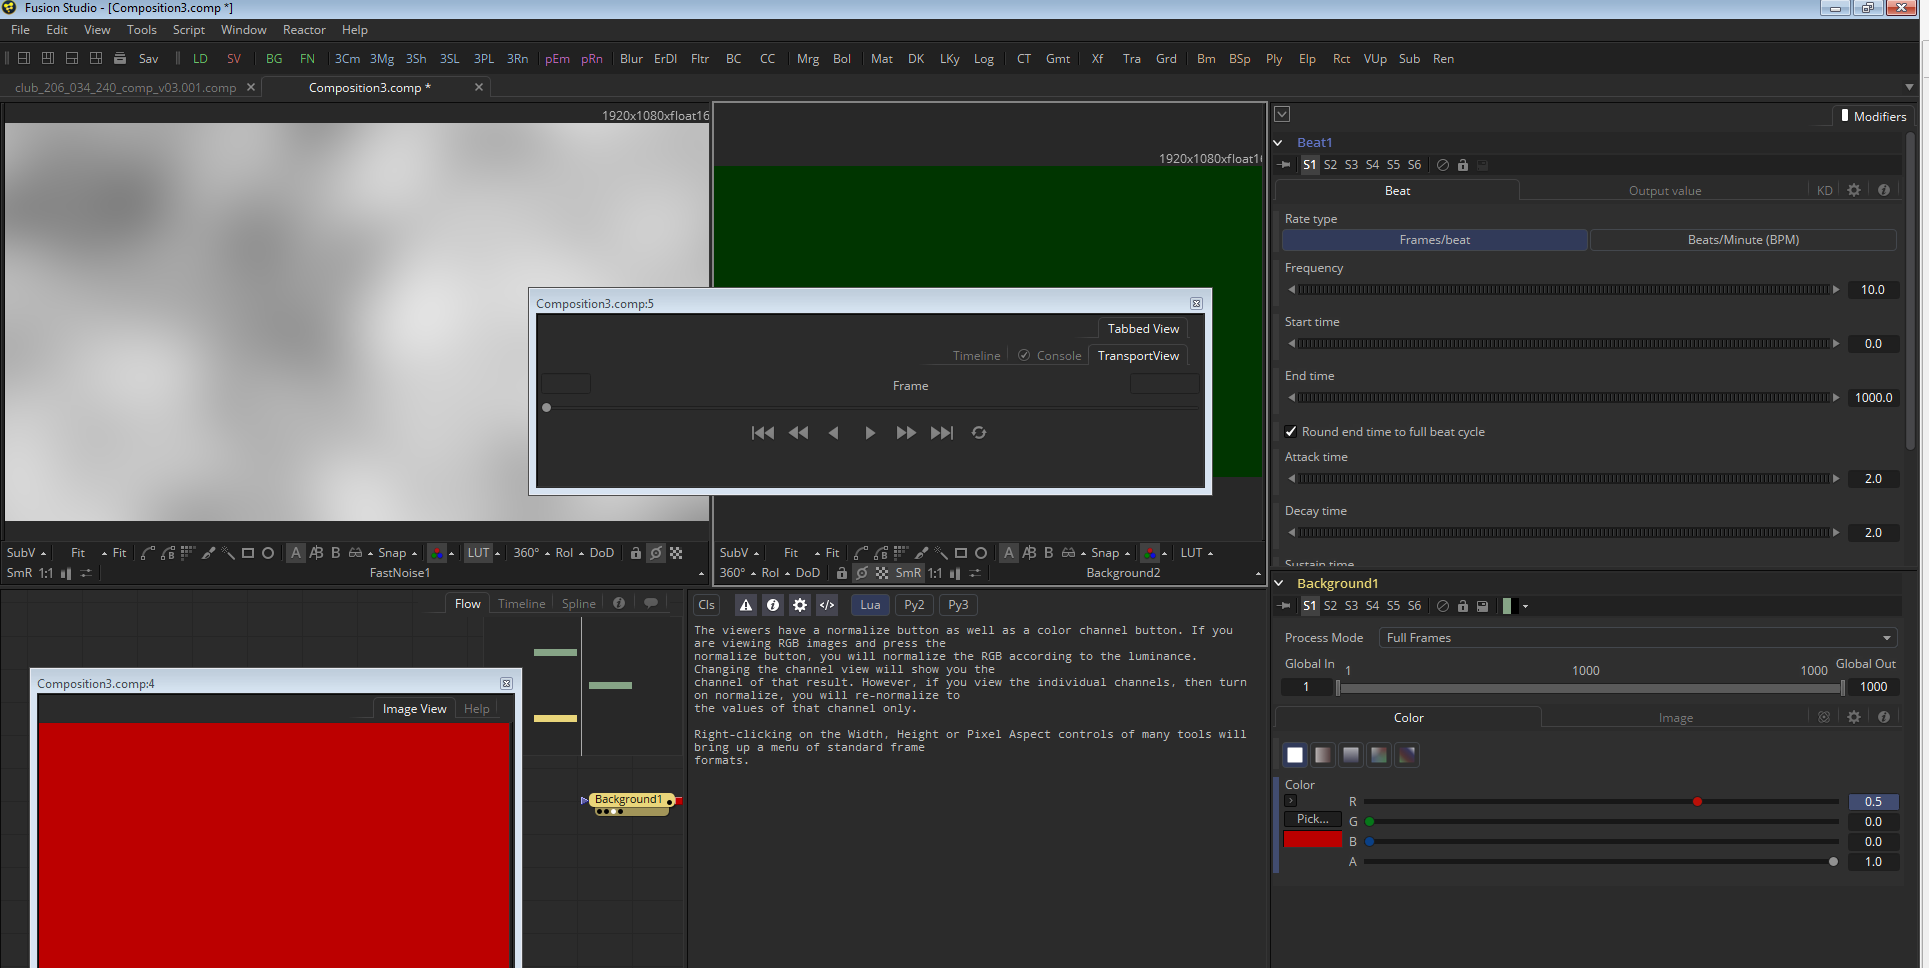This screenshot has height=968, width=1929.
Task: Click the Pick... color button
Action: (1312, 819)
